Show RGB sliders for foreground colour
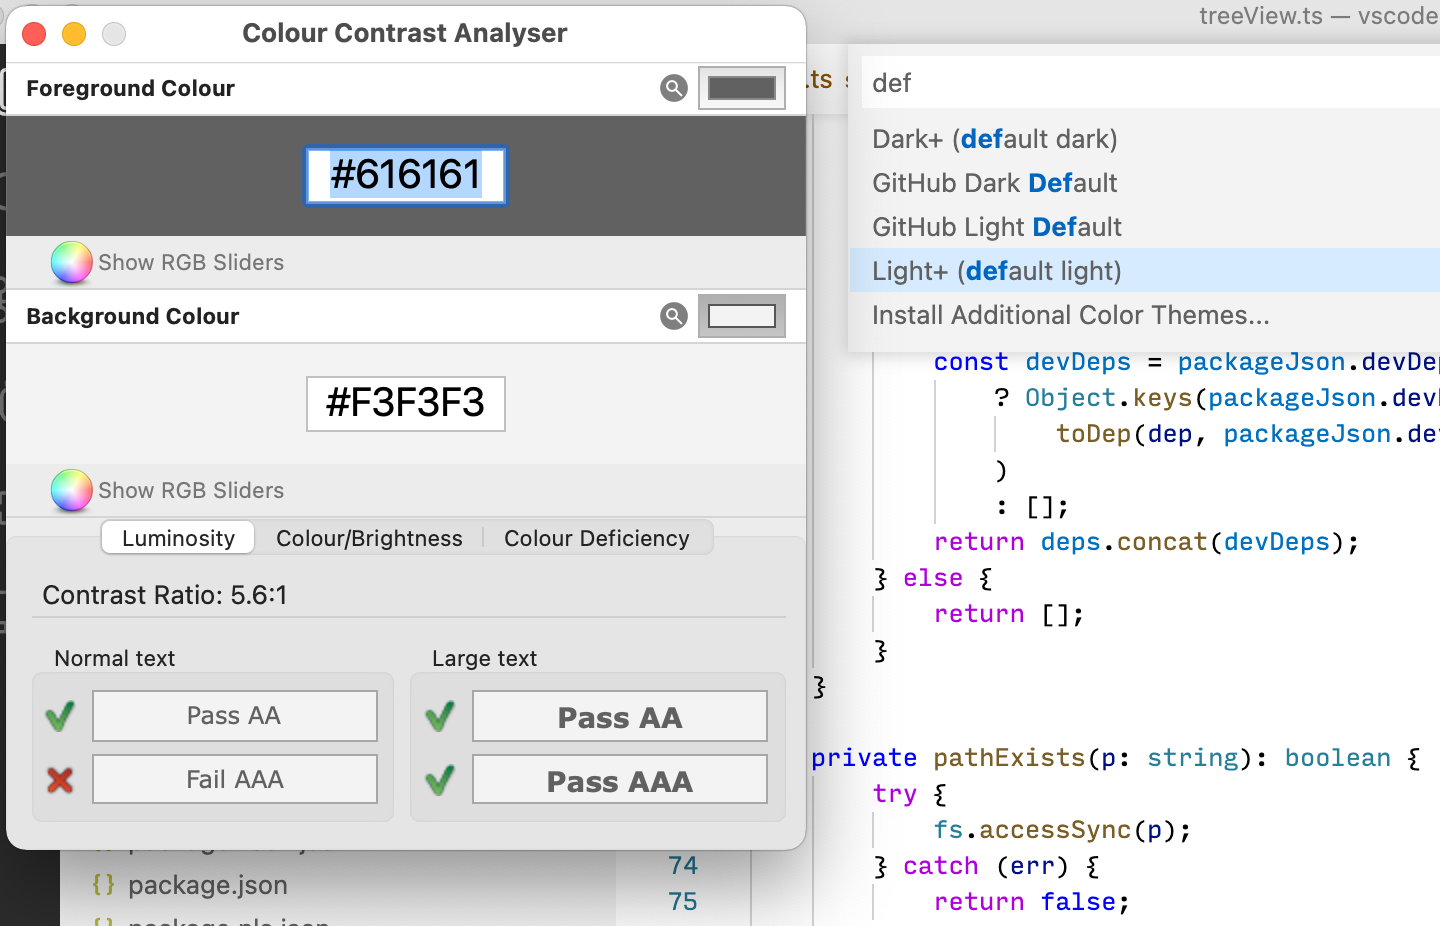1440x926 pixels. click(168, 262)
